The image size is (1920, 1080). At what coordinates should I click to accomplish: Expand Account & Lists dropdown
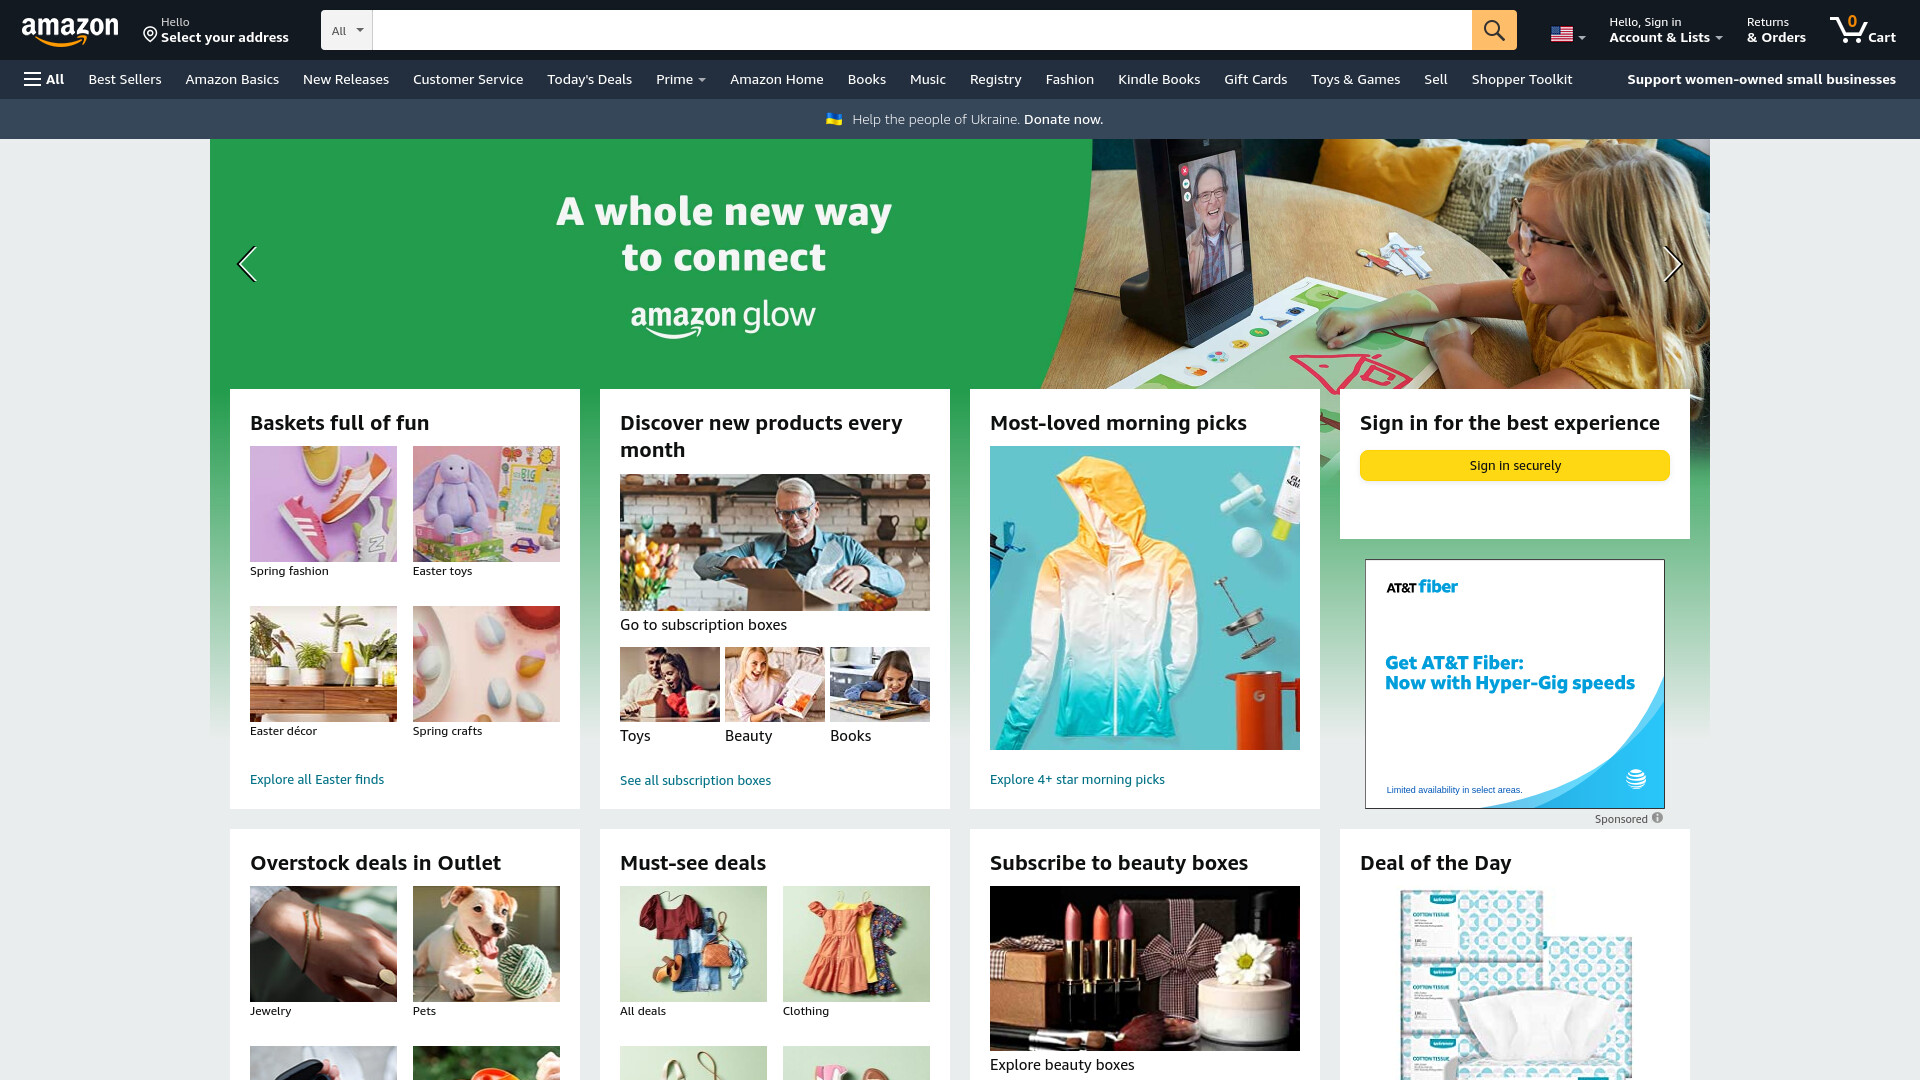point(1665,30)
